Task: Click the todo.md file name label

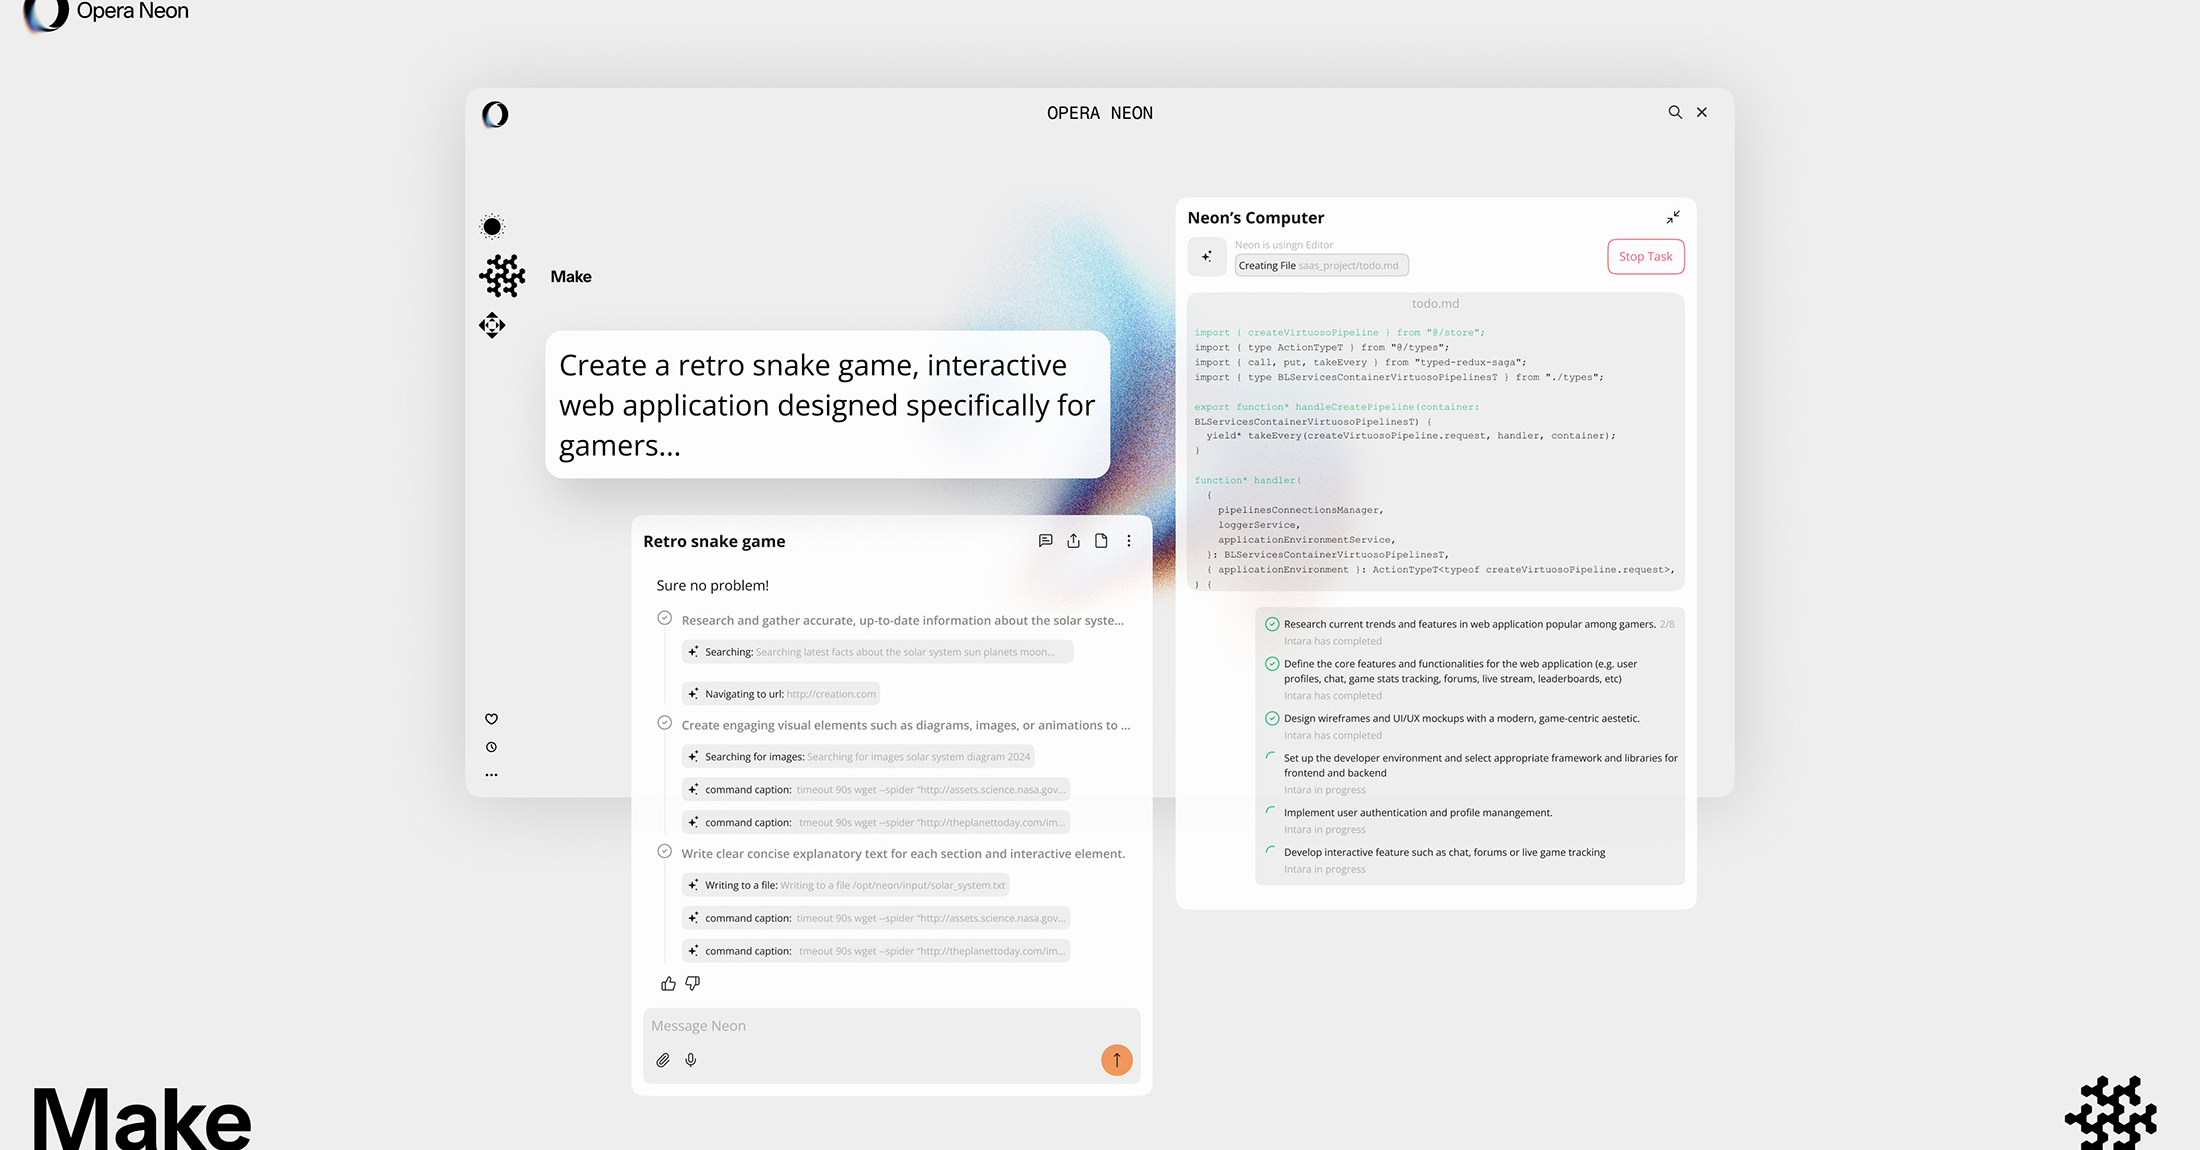Action: 1435,303
